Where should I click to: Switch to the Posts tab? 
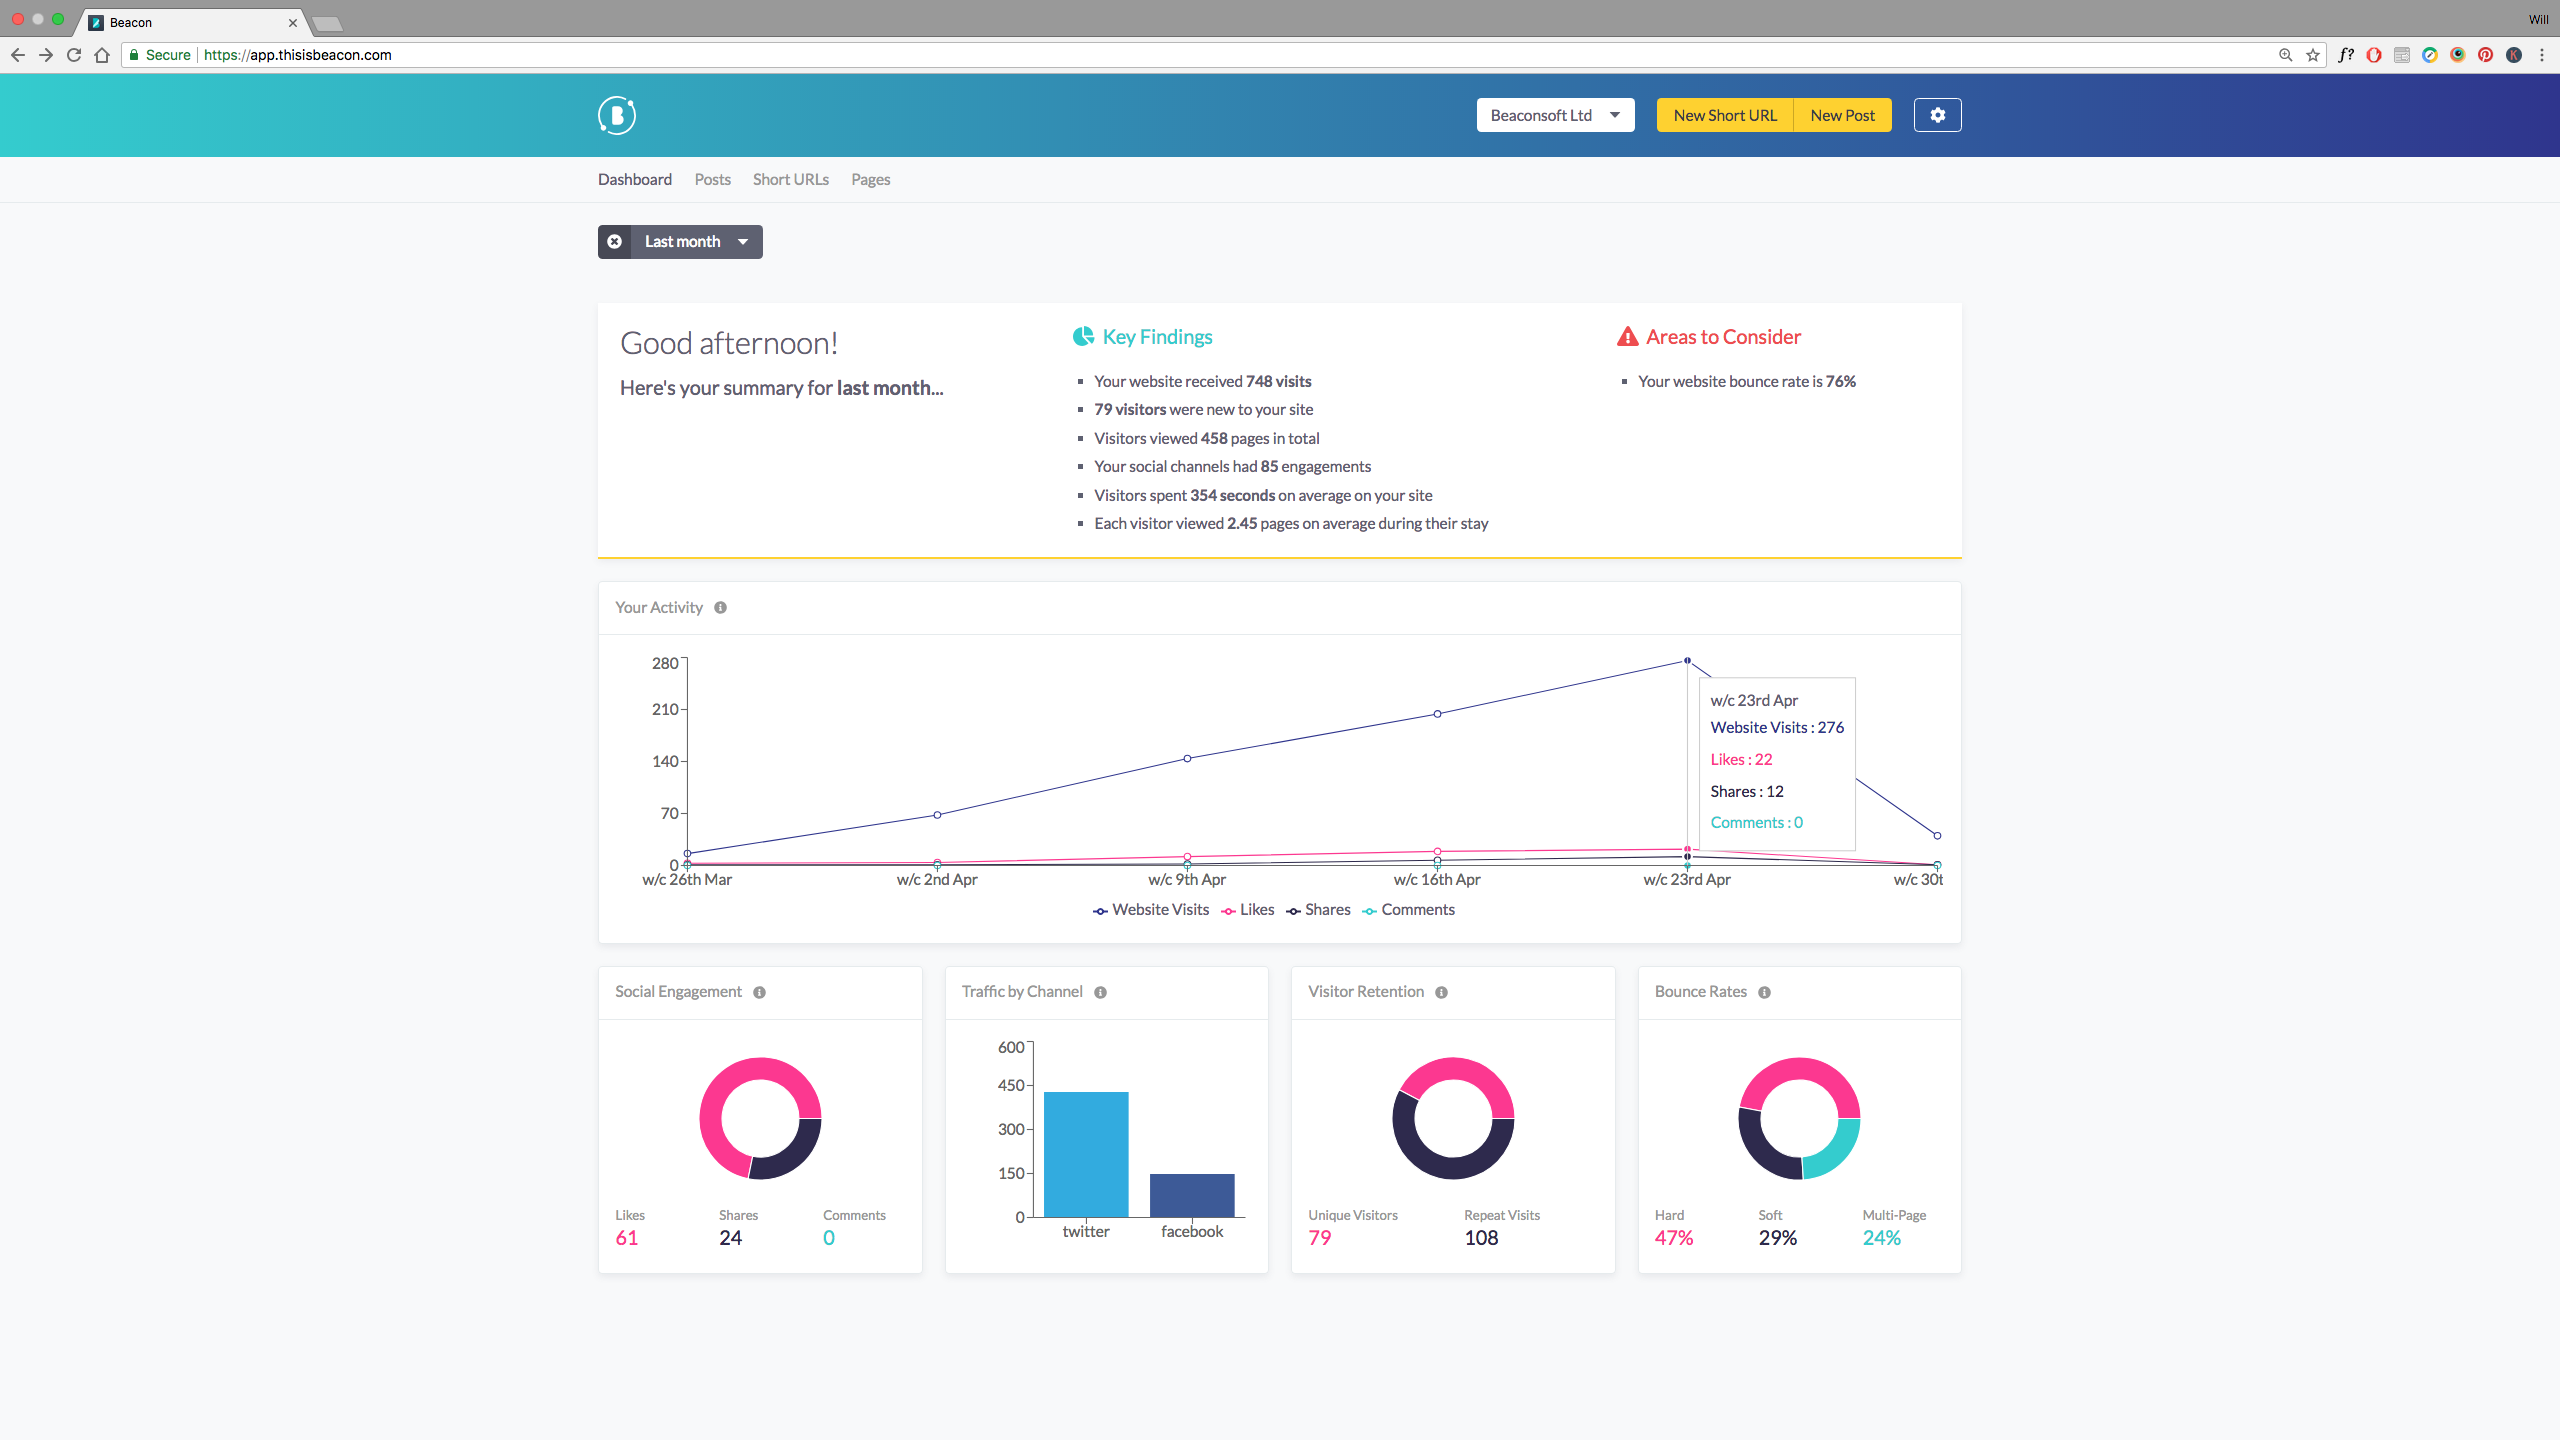pos(712,180)
